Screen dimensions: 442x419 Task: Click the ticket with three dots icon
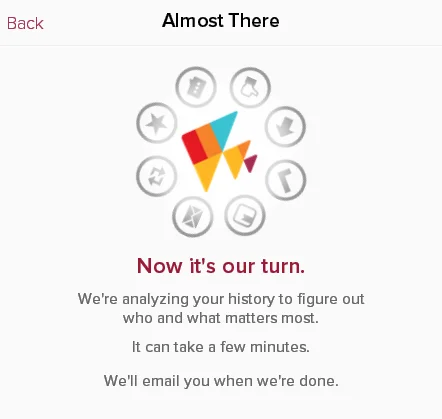coord(196,87)
